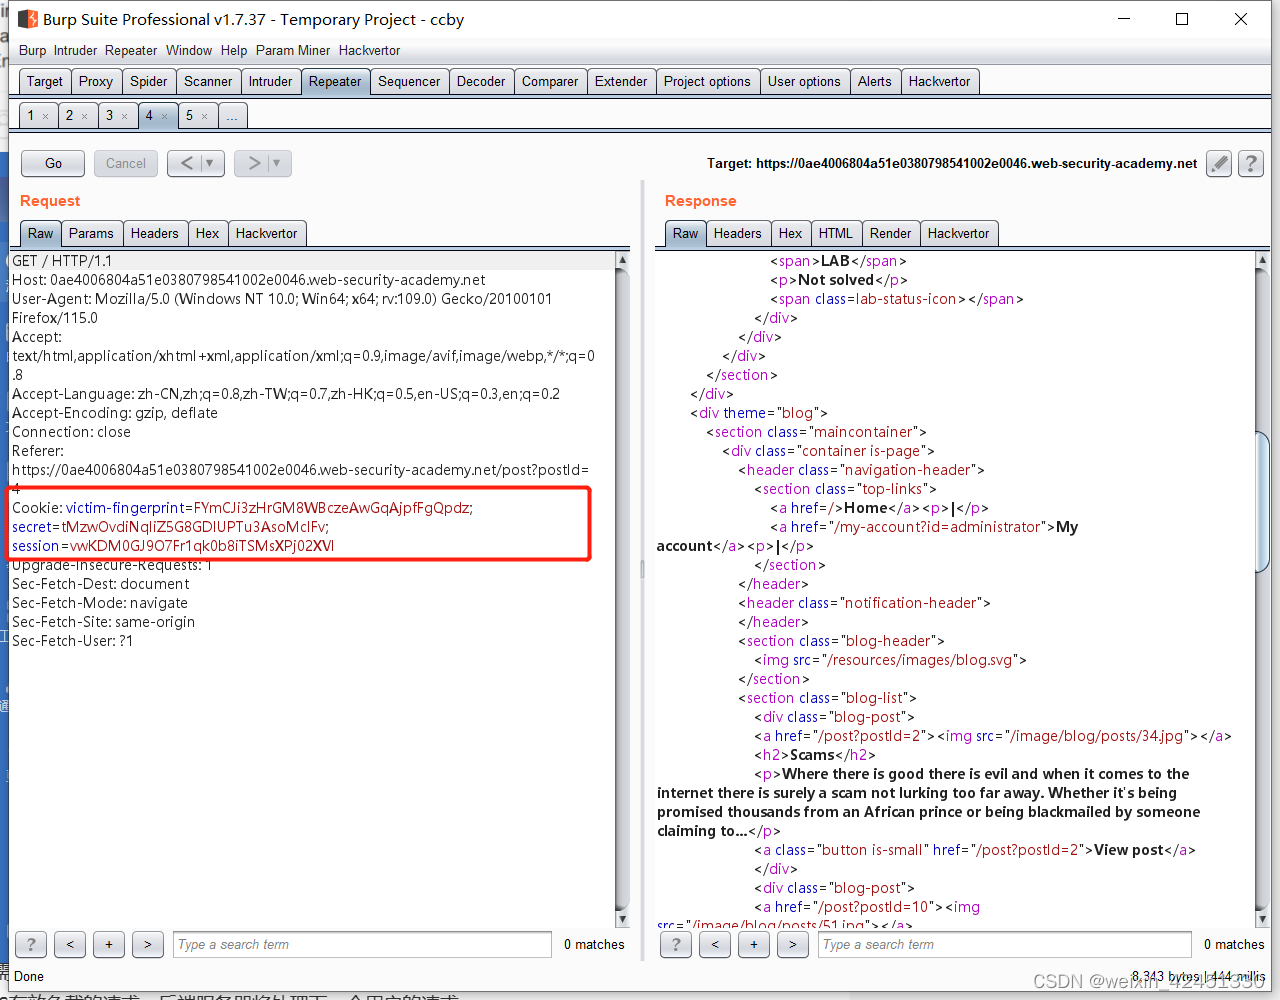Switch to the Scanner tab
Viewport: 1280px width, 1000px height.
(208, 81)
